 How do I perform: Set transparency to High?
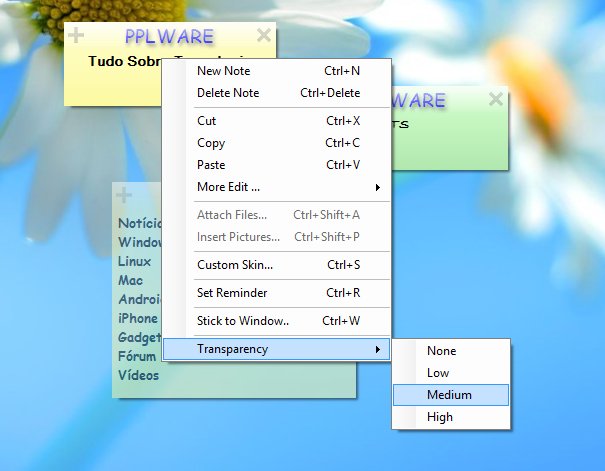tap(440, 417)
